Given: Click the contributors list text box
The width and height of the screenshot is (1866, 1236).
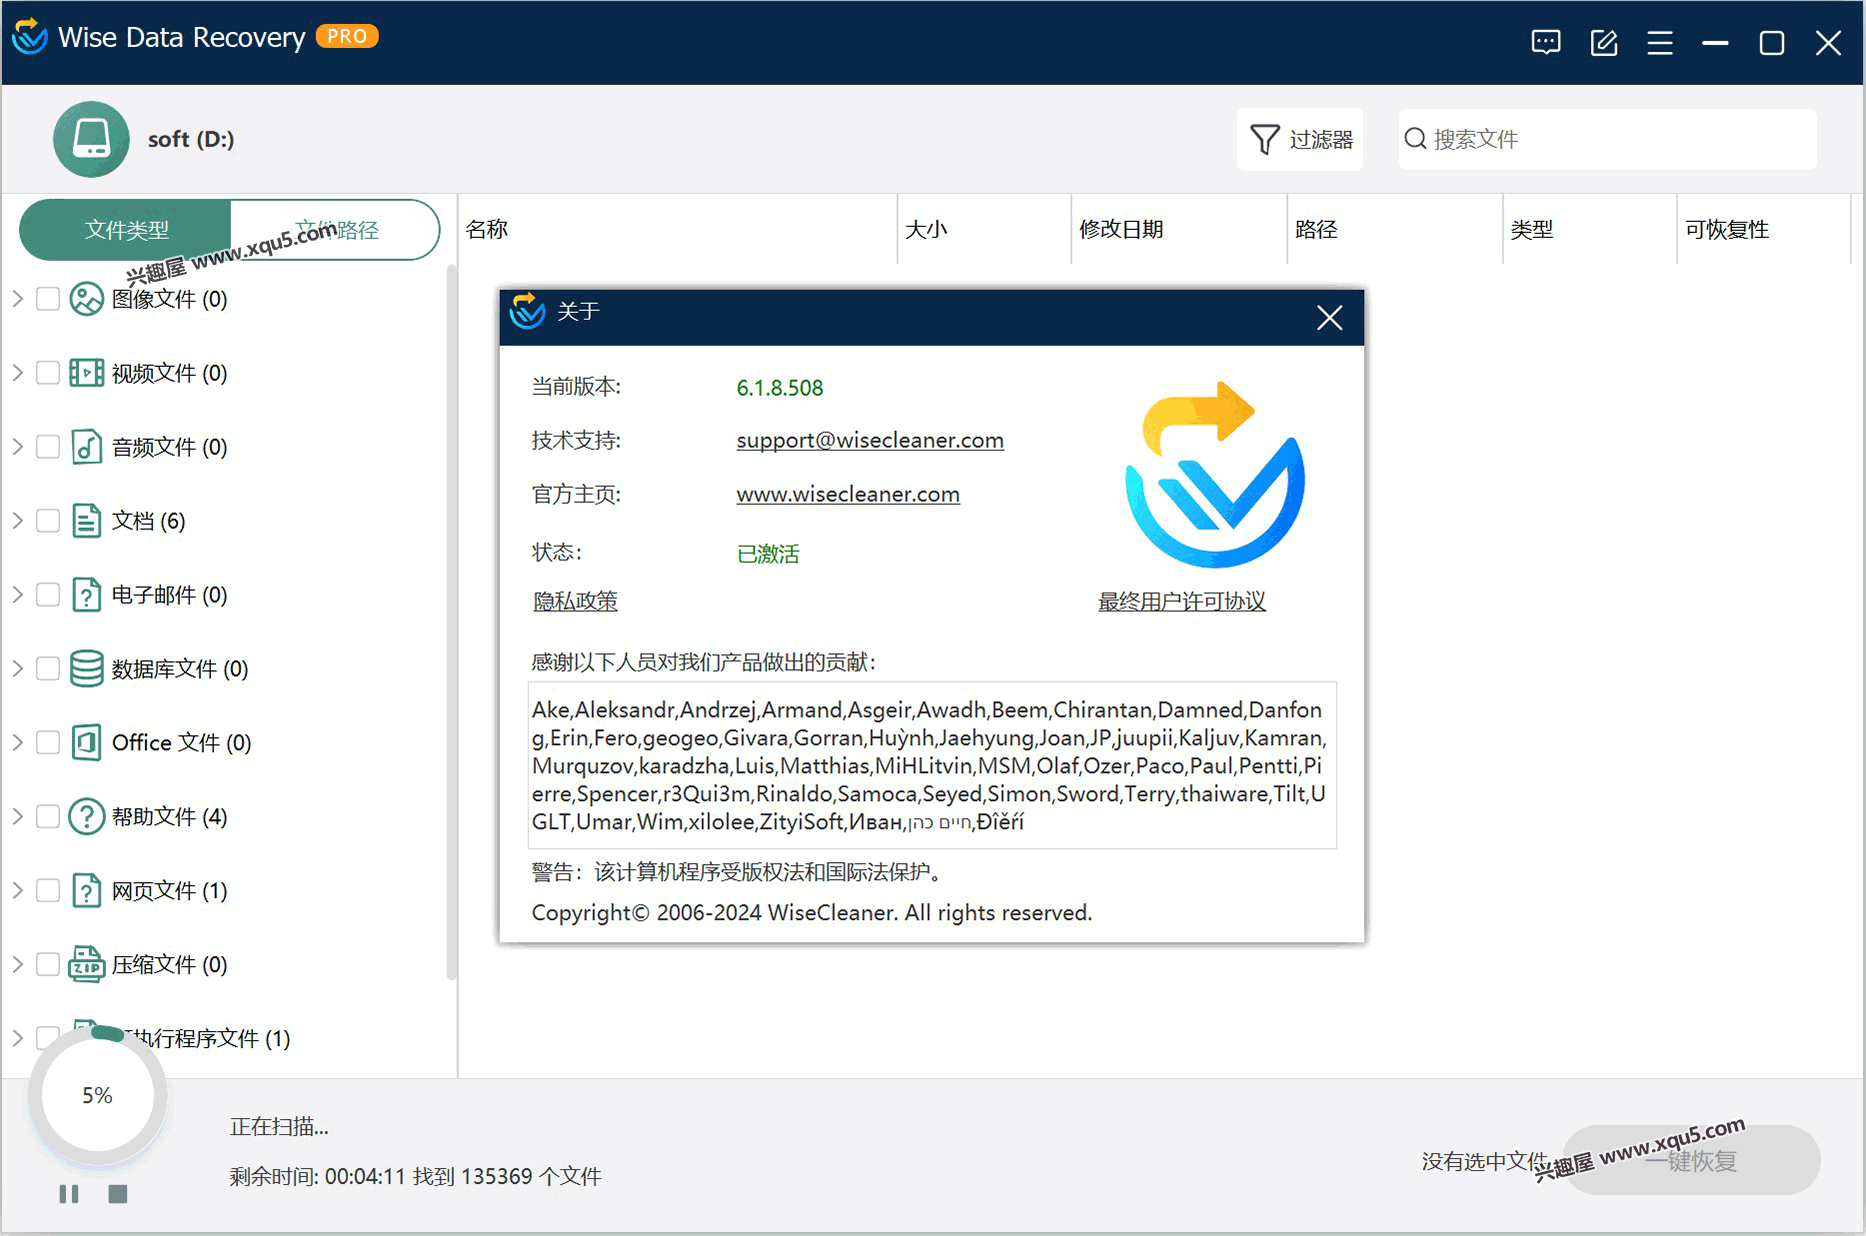Looking at the screenshot, I should (932, 765).
